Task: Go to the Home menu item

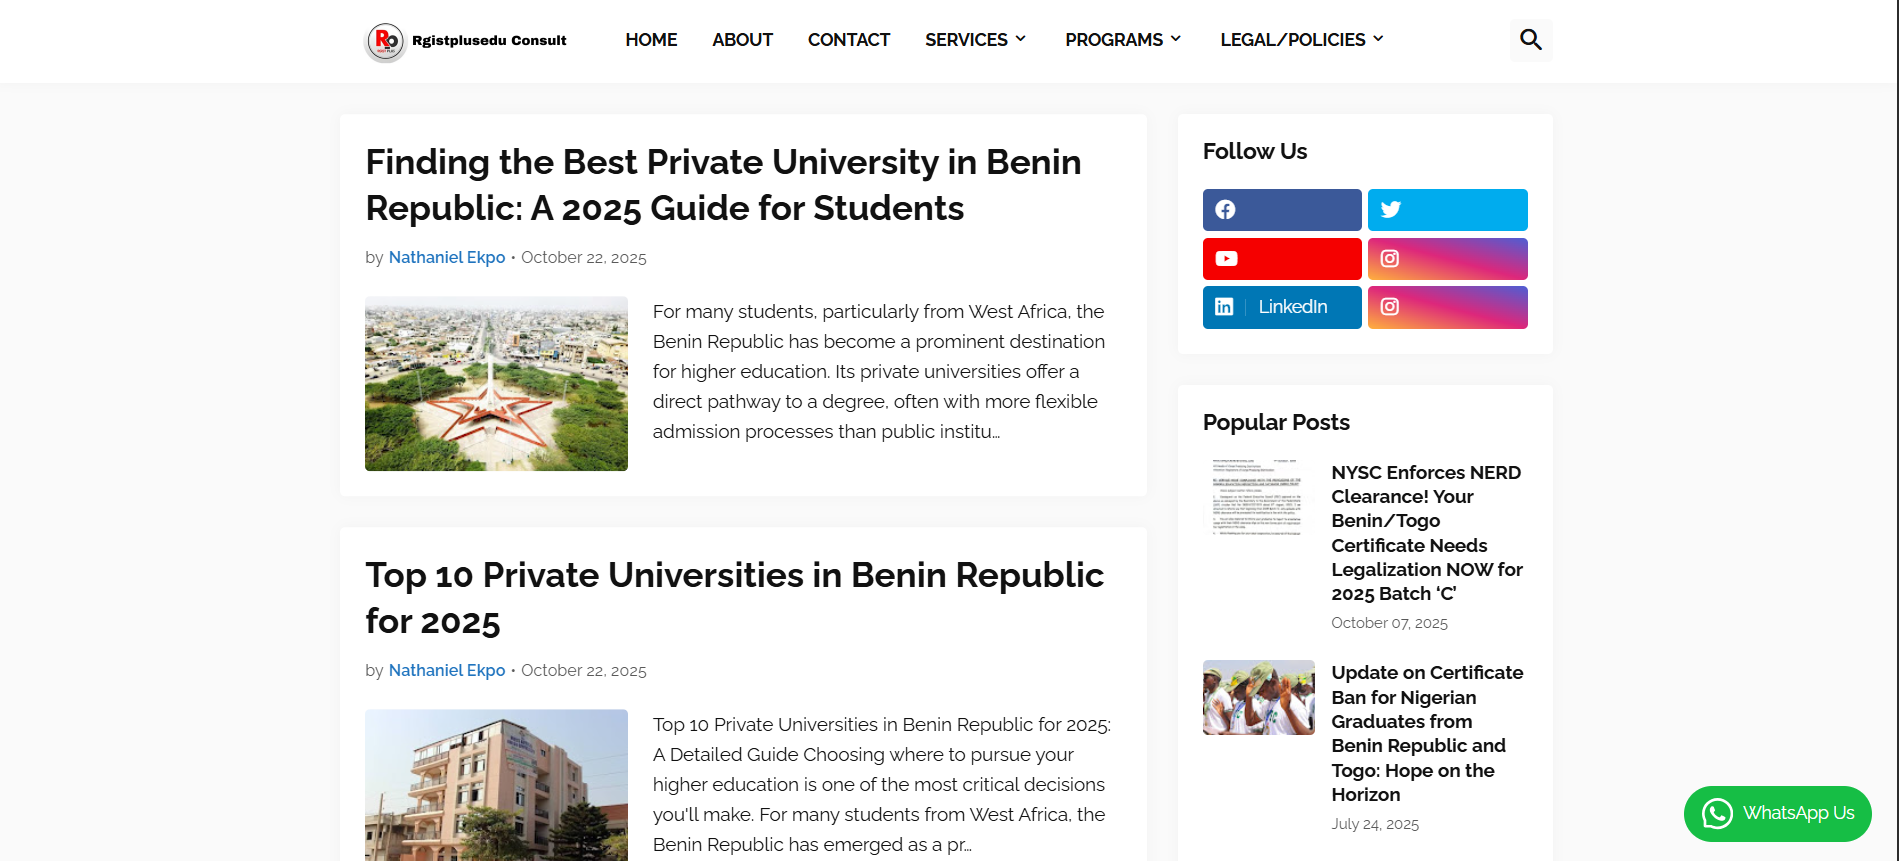Action: coord(651,40)
